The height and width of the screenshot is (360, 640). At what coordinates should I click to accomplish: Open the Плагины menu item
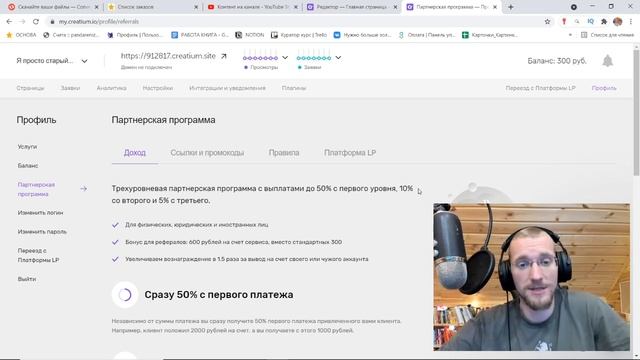294,88
